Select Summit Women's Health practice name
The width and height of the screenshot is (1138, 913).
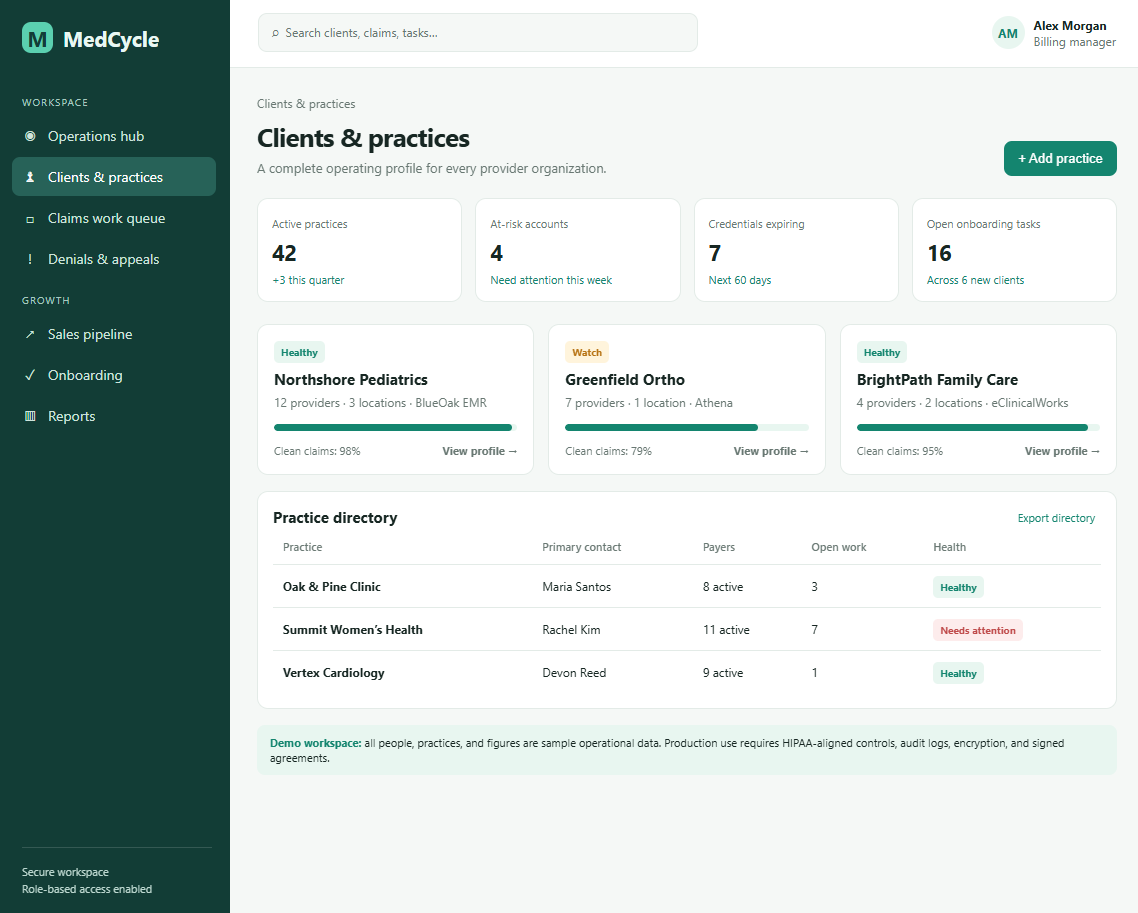click(x=353, y=630)
